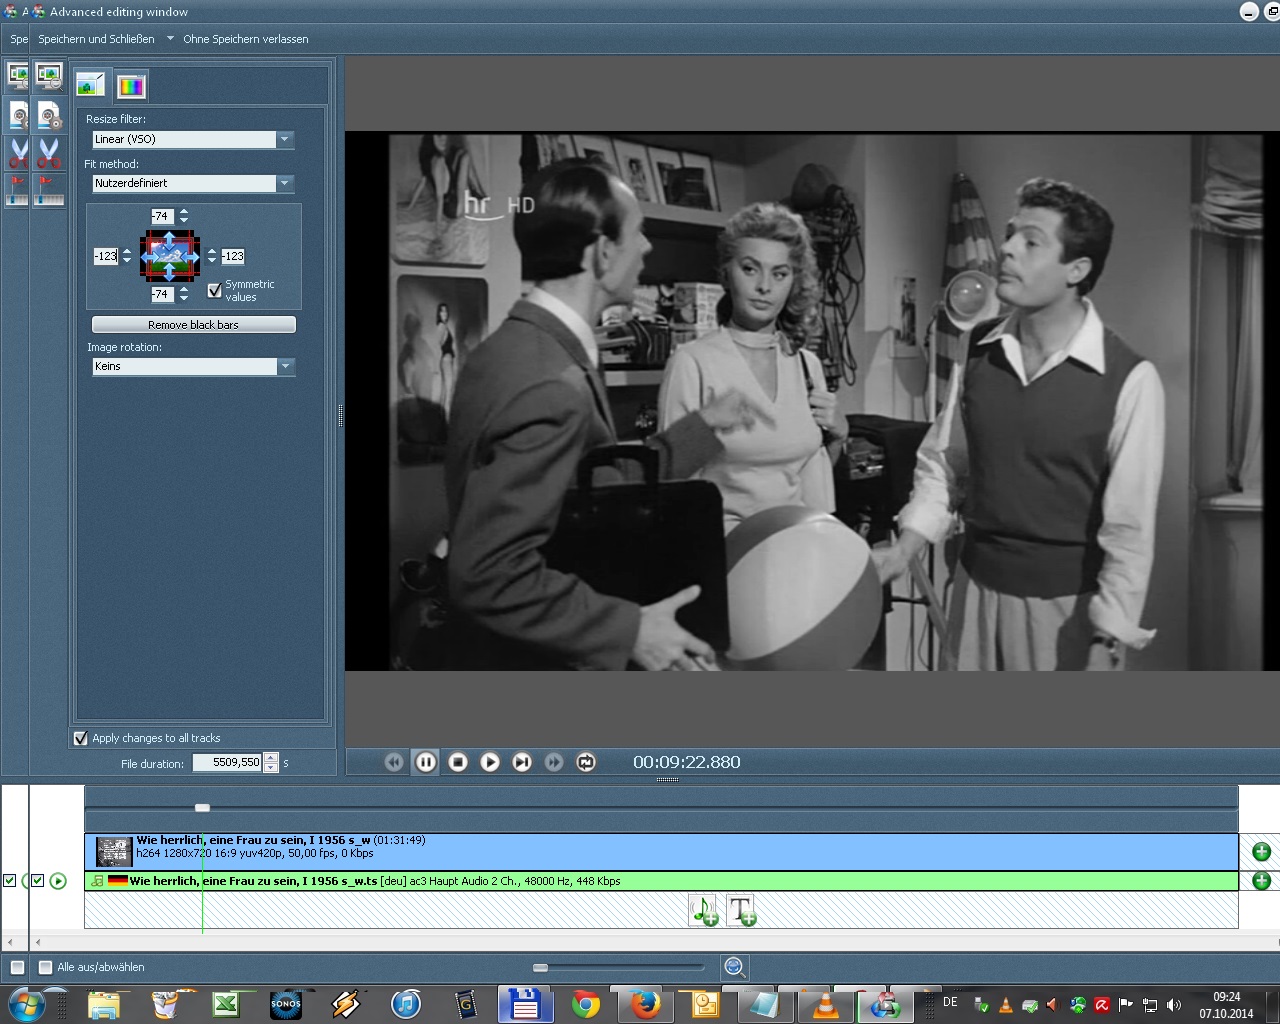The image size is (1280, 1024).
Task: Click the green play circle beside audio track
Action: [58, 881]
